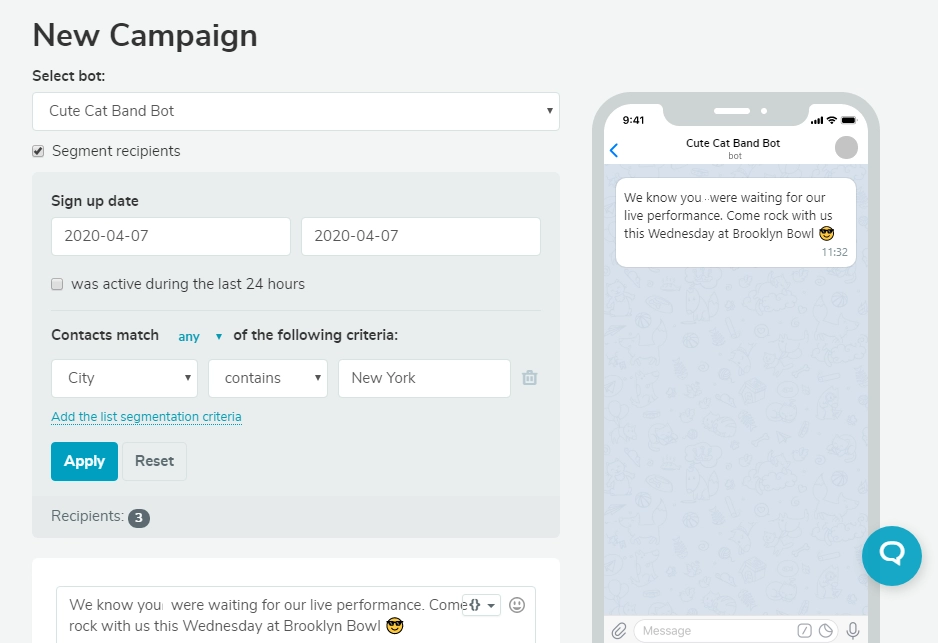Open the teal support chat widget
The image size is (938, 643).
click(891, 556)
